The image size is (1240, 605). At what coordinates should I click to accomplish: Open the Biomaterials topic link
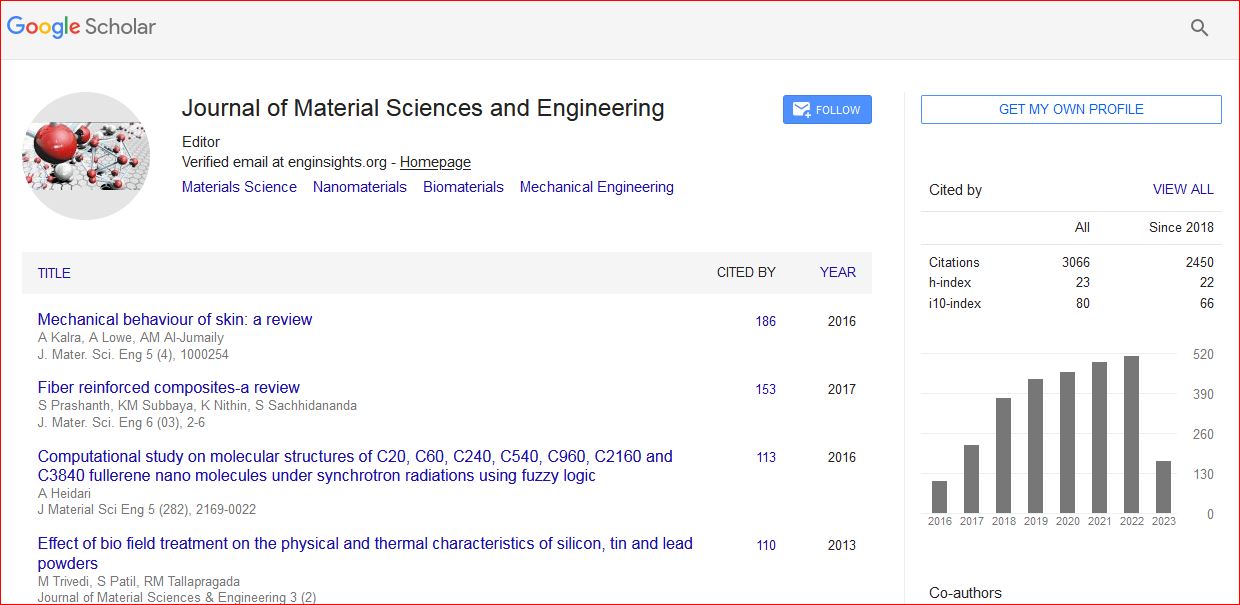(x=463, y=187)
